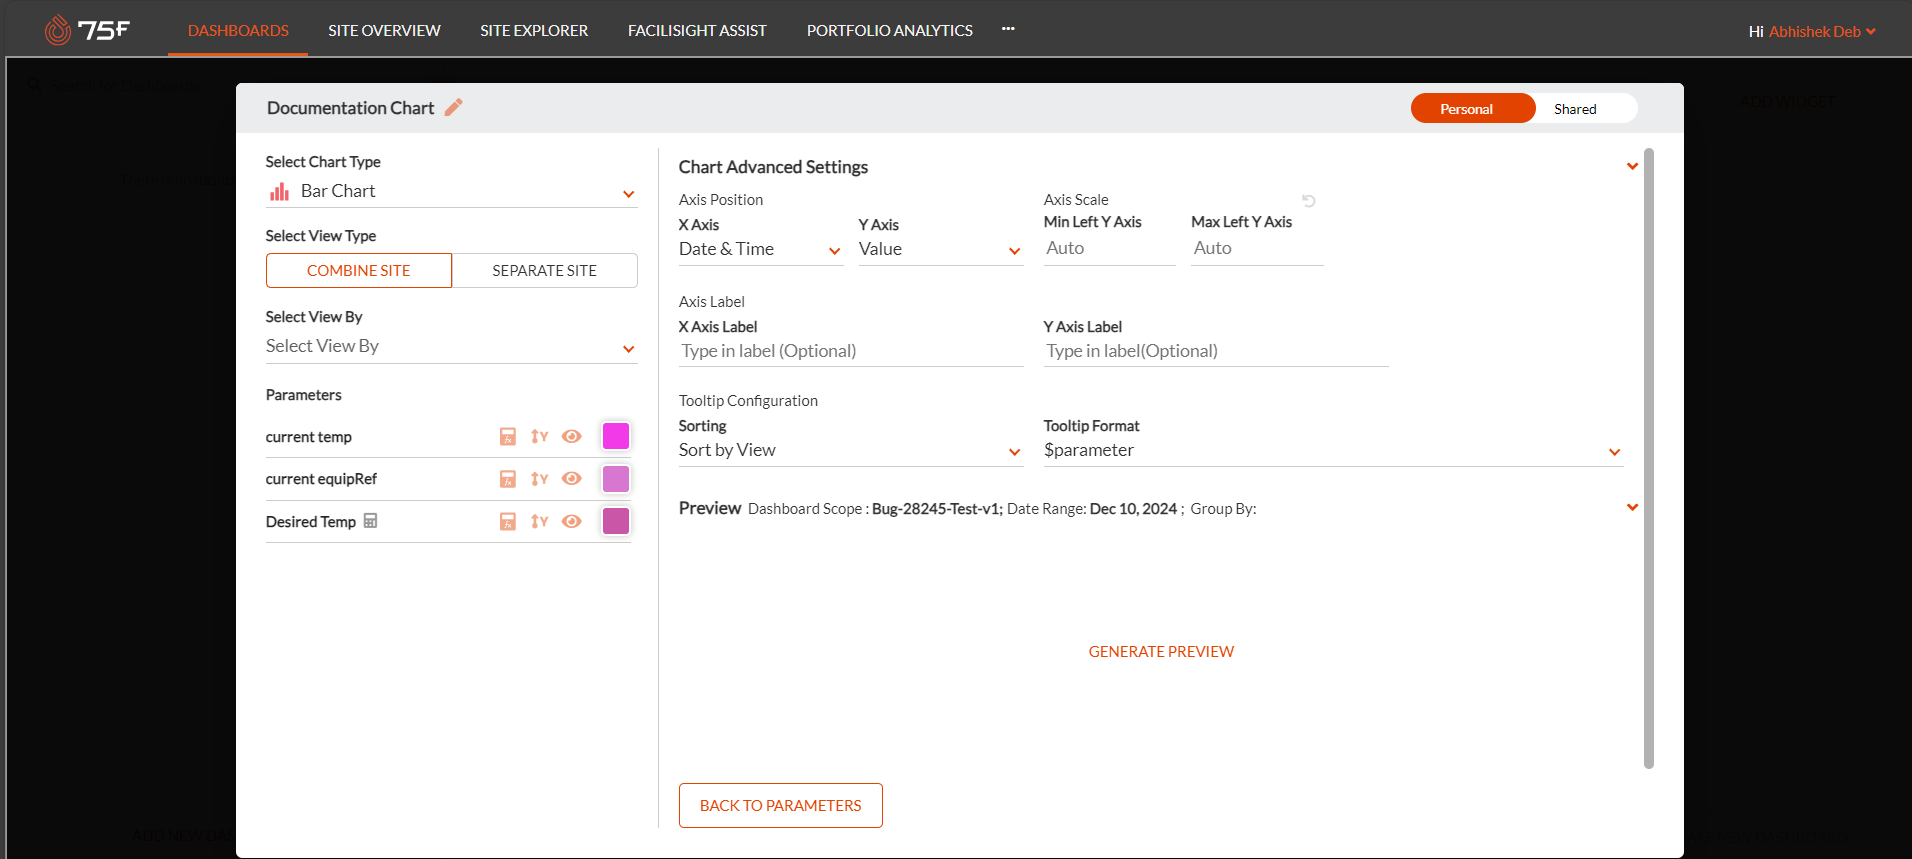Reset the Axis Scale with undo icon
This screenshot has height=859, width=1912.
pyautogui.click(x=1308, y=201)
